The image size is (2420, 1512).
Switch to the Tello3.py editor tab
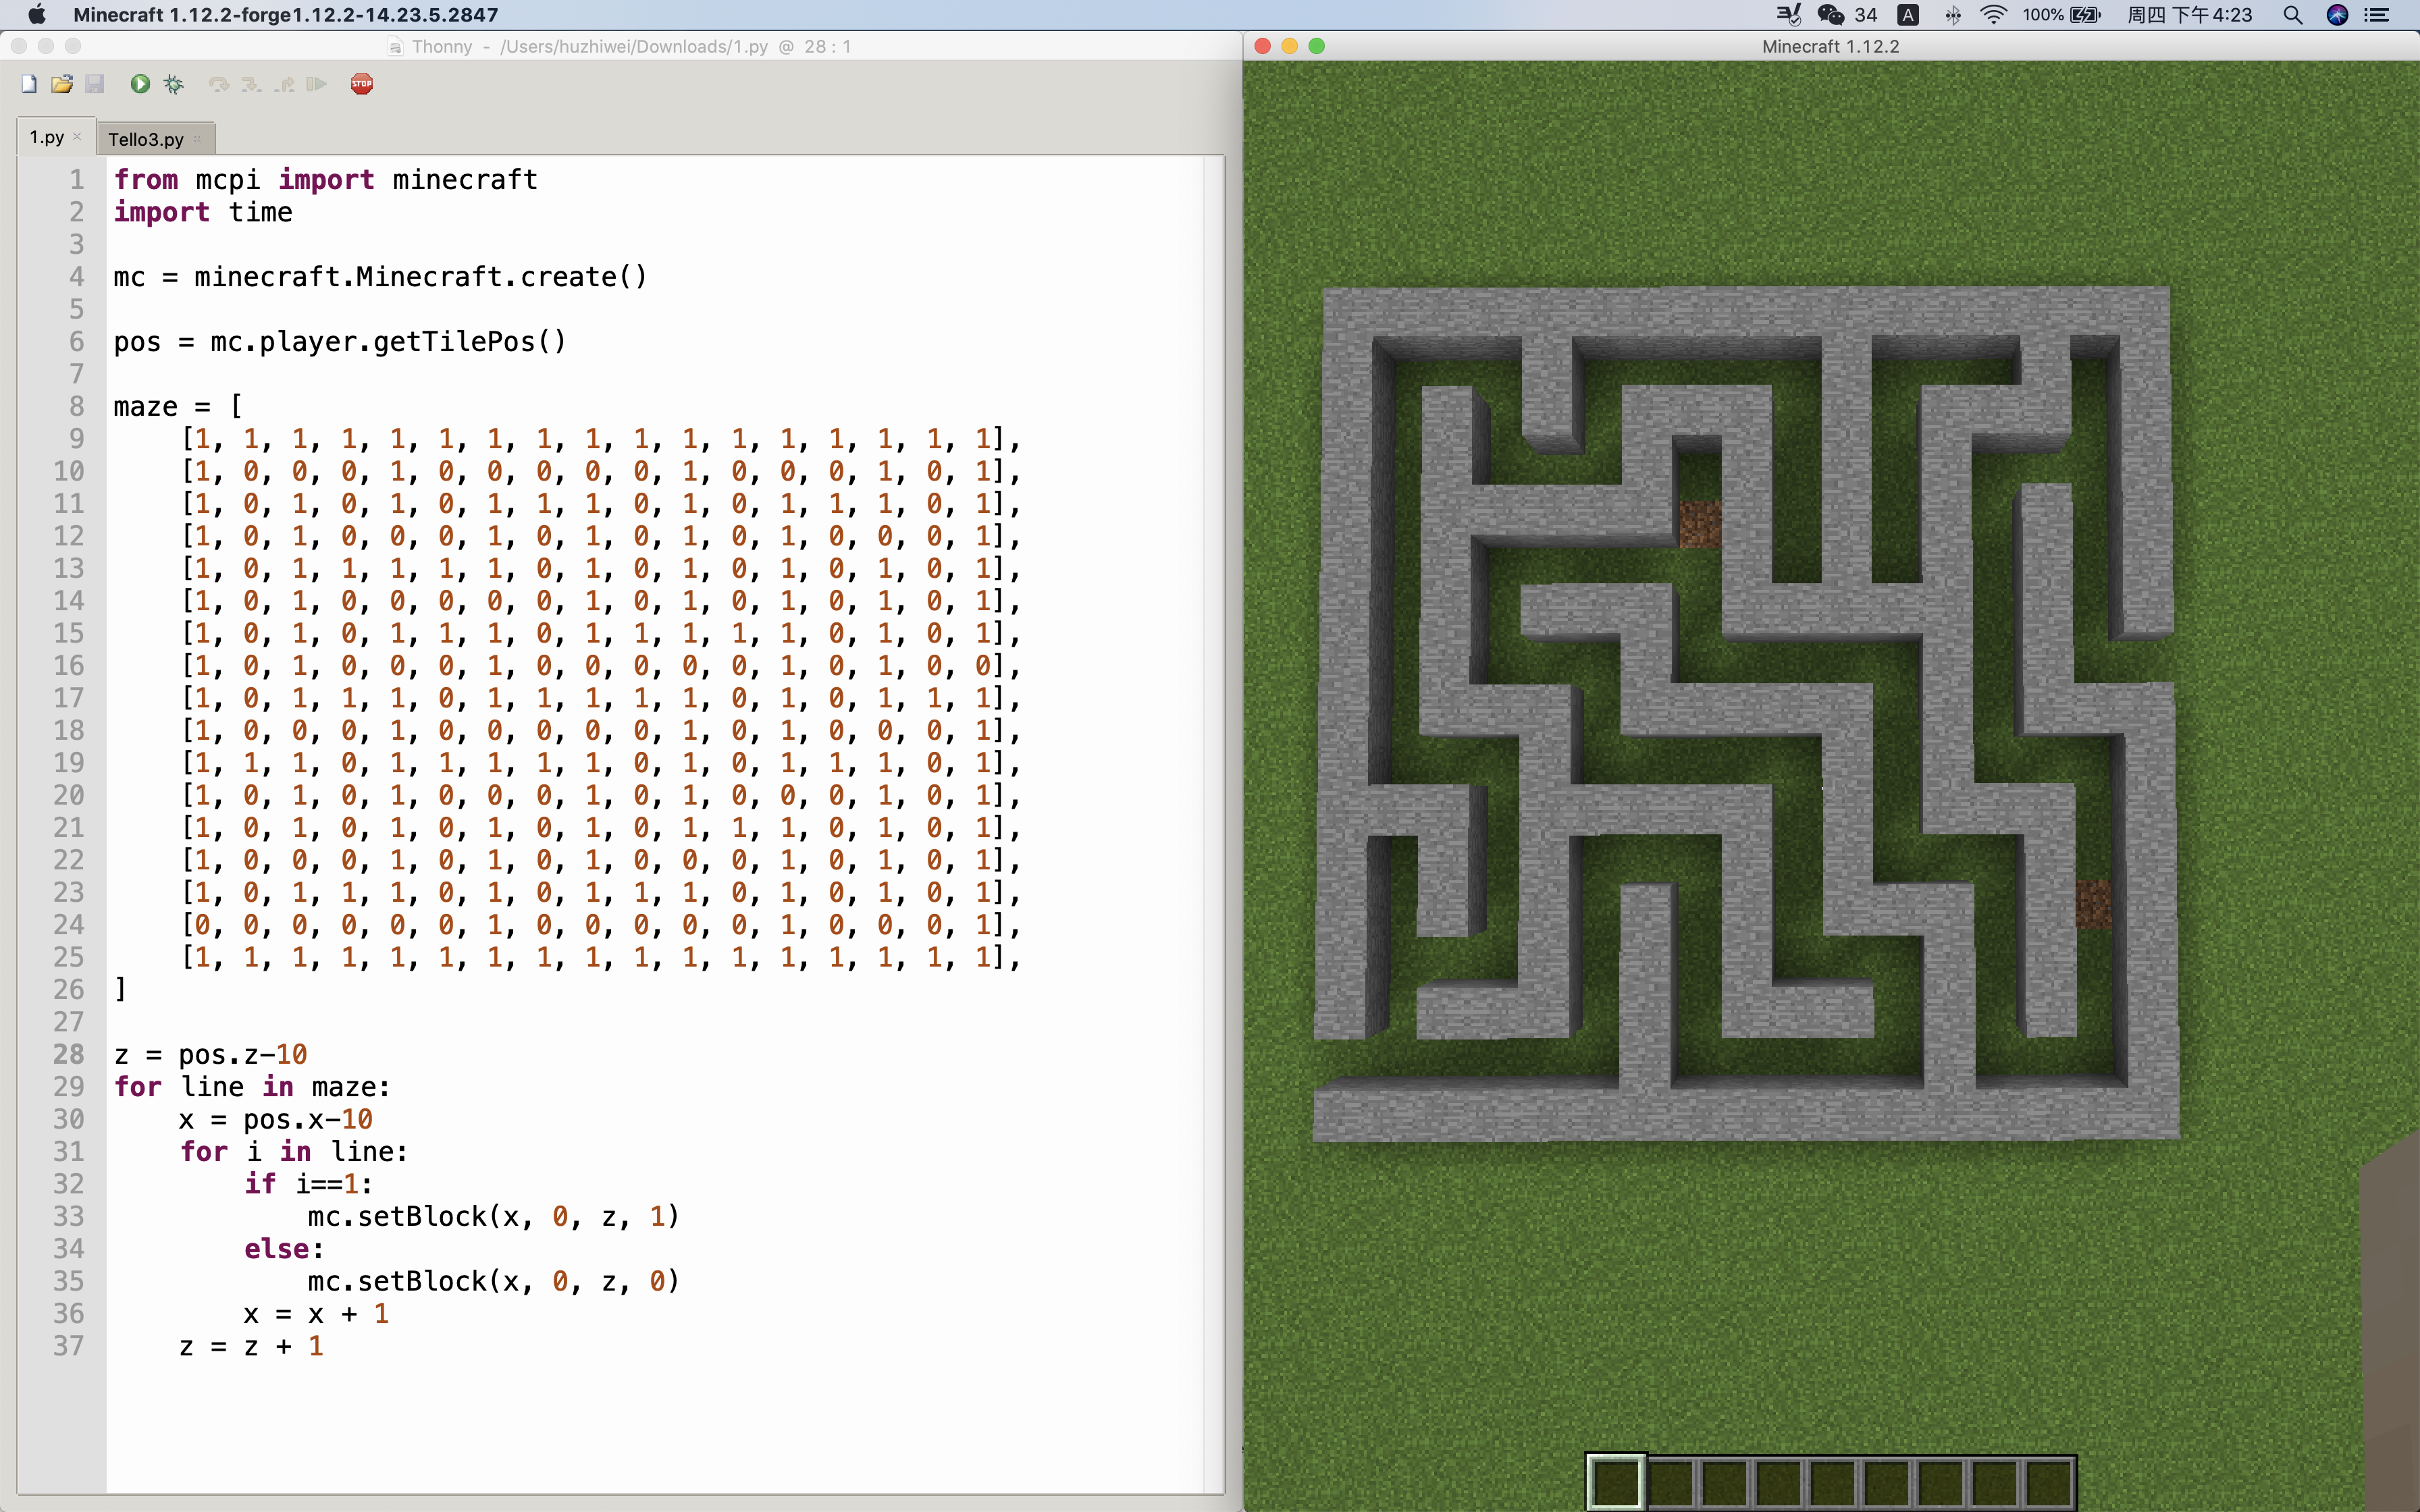[x=146, y=139]
